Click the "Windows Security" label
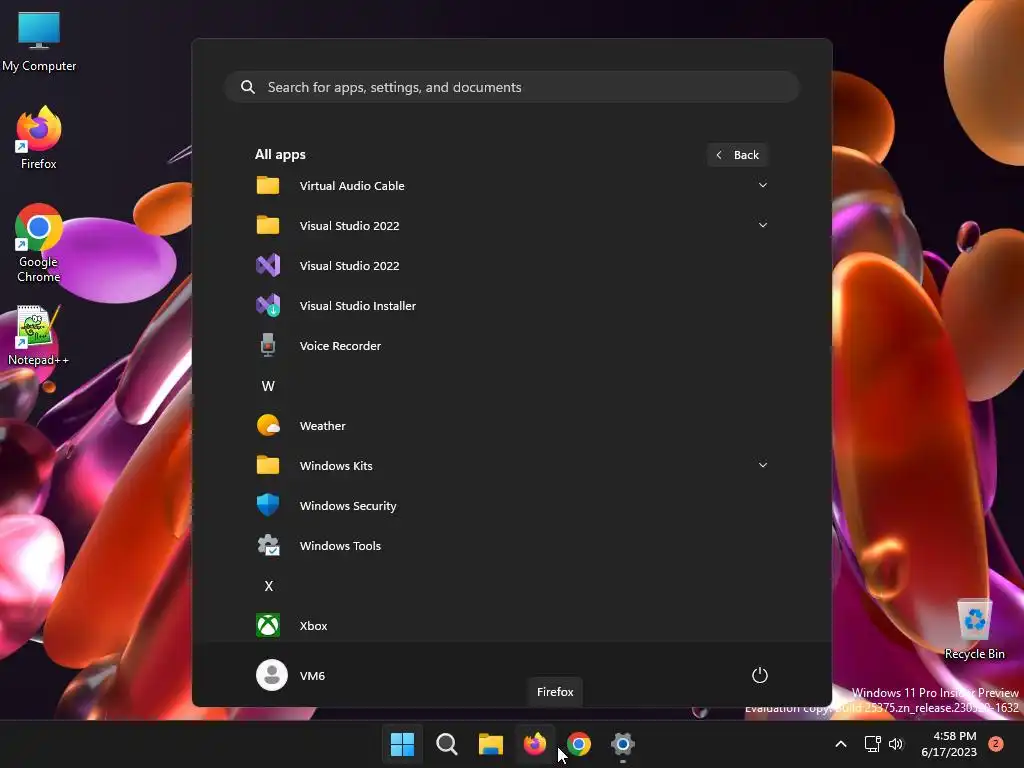The image size is (1024, 768). [348, 505]
